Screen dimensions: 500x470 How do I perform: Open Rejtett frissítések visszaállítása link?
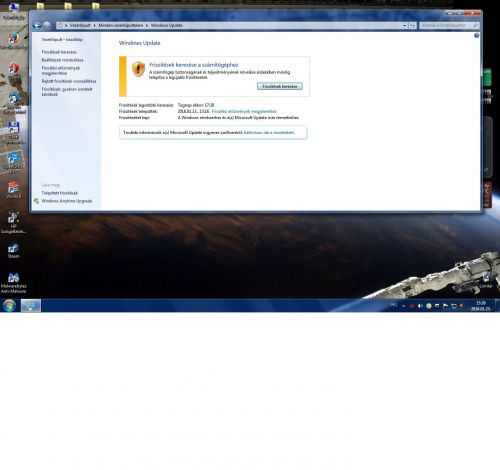[x=69, y=81]
